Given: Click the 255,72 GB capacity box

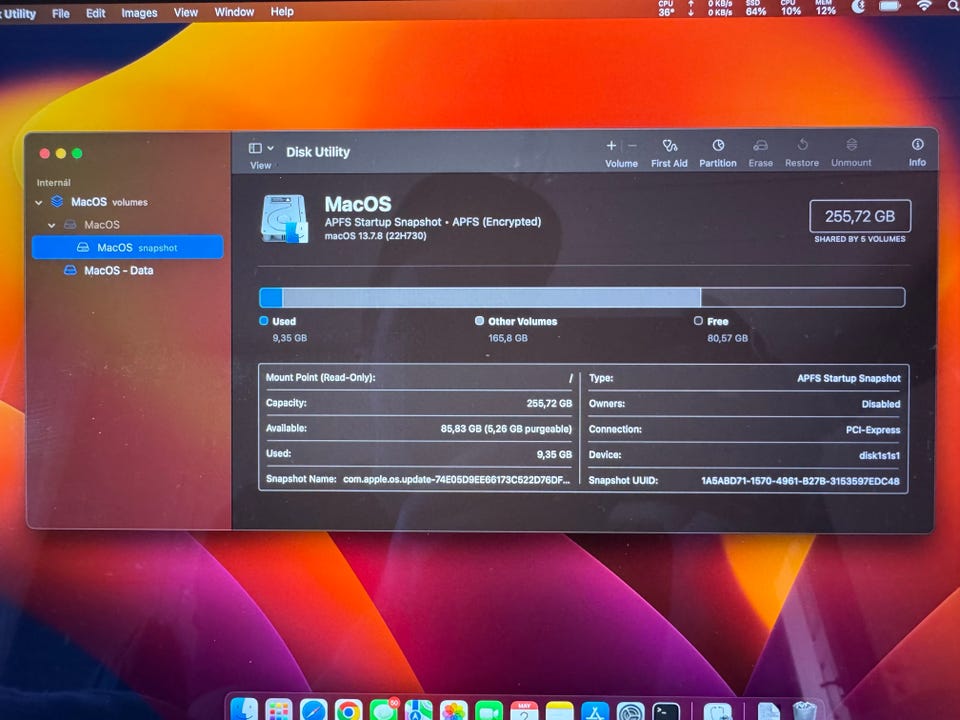Looking at the screenshot, I should click(860, 216).
